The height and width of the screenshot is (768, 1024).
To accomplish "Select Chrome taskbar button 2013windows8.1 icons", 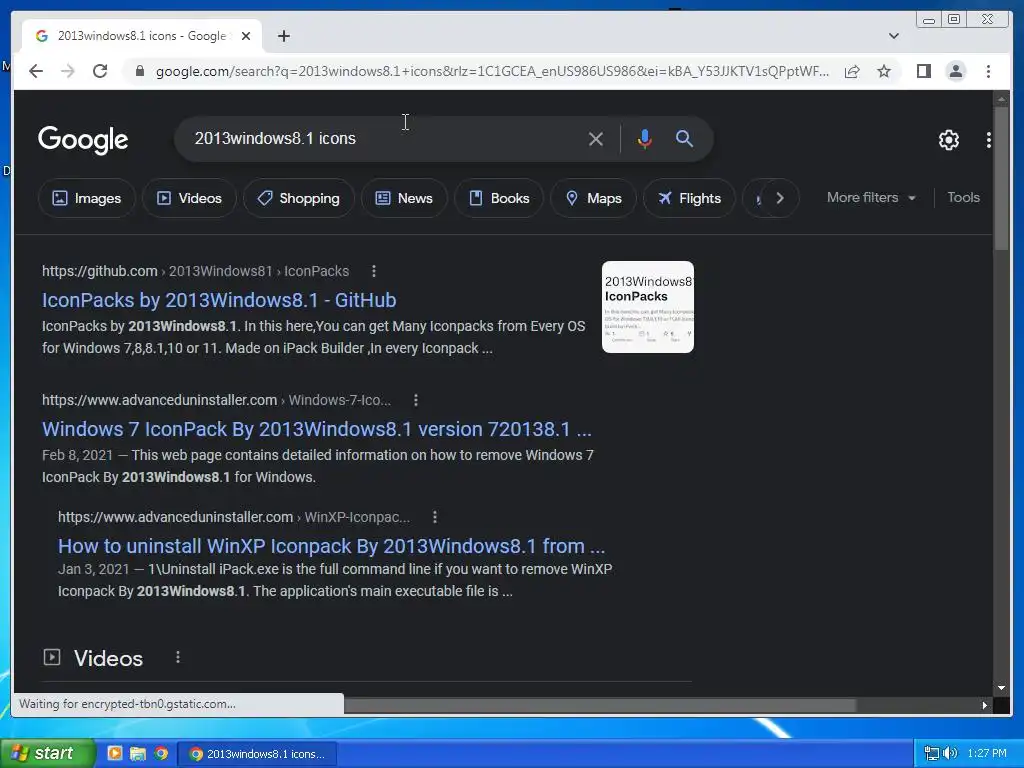I will (256, 754).
